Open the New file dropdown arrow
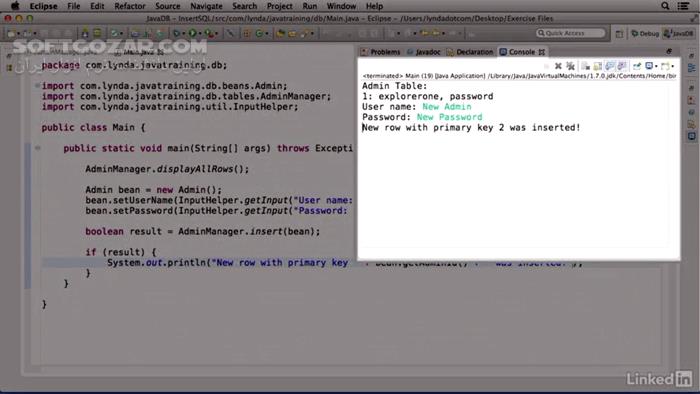This screenshot has width=700, height=394. click(x=18, y=33)
